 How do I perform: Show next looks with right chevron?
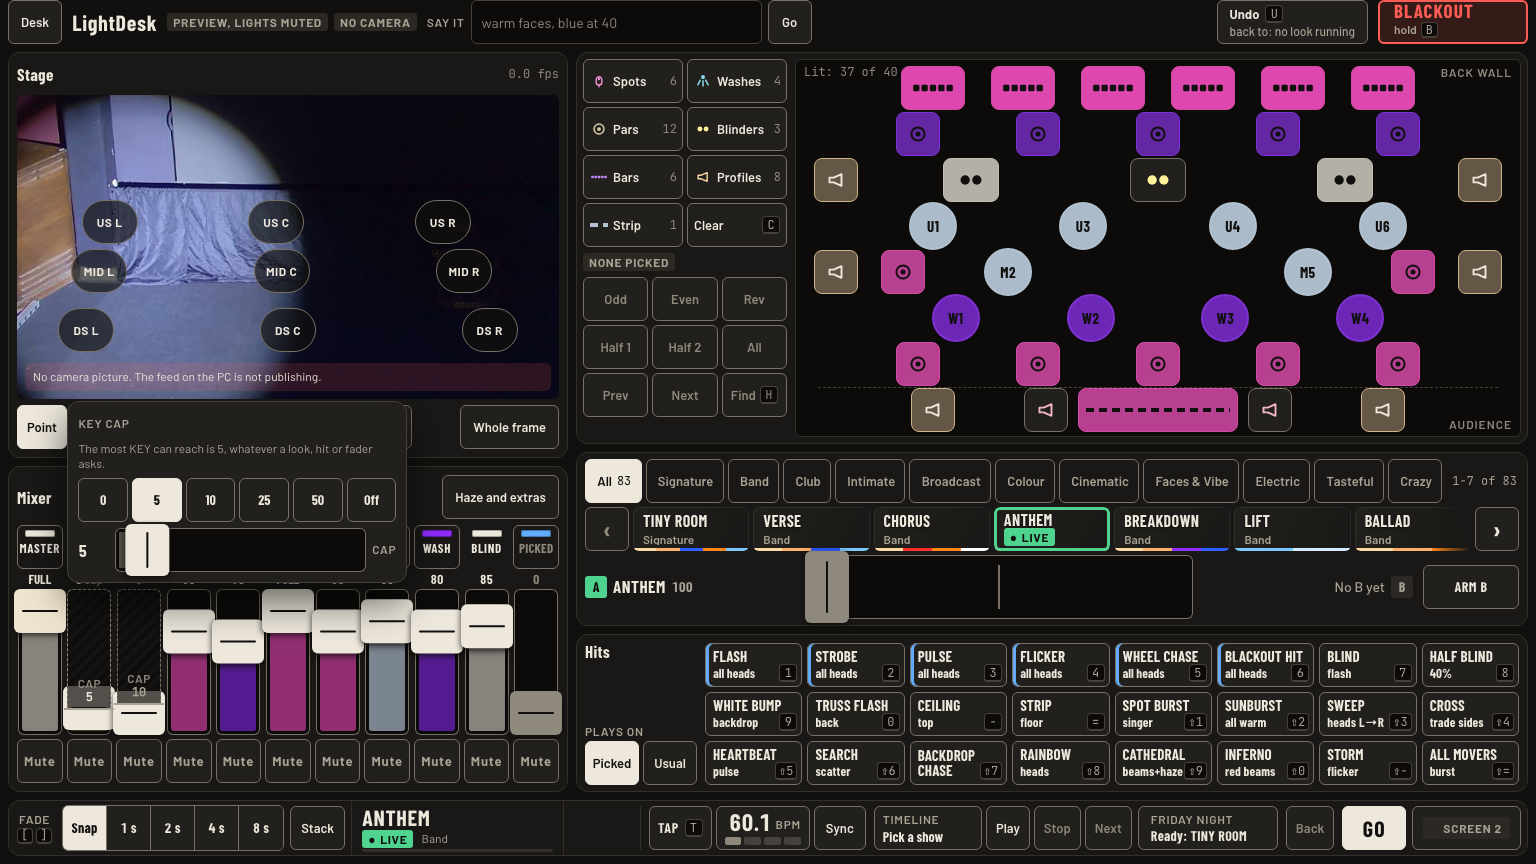point(1496,530)
